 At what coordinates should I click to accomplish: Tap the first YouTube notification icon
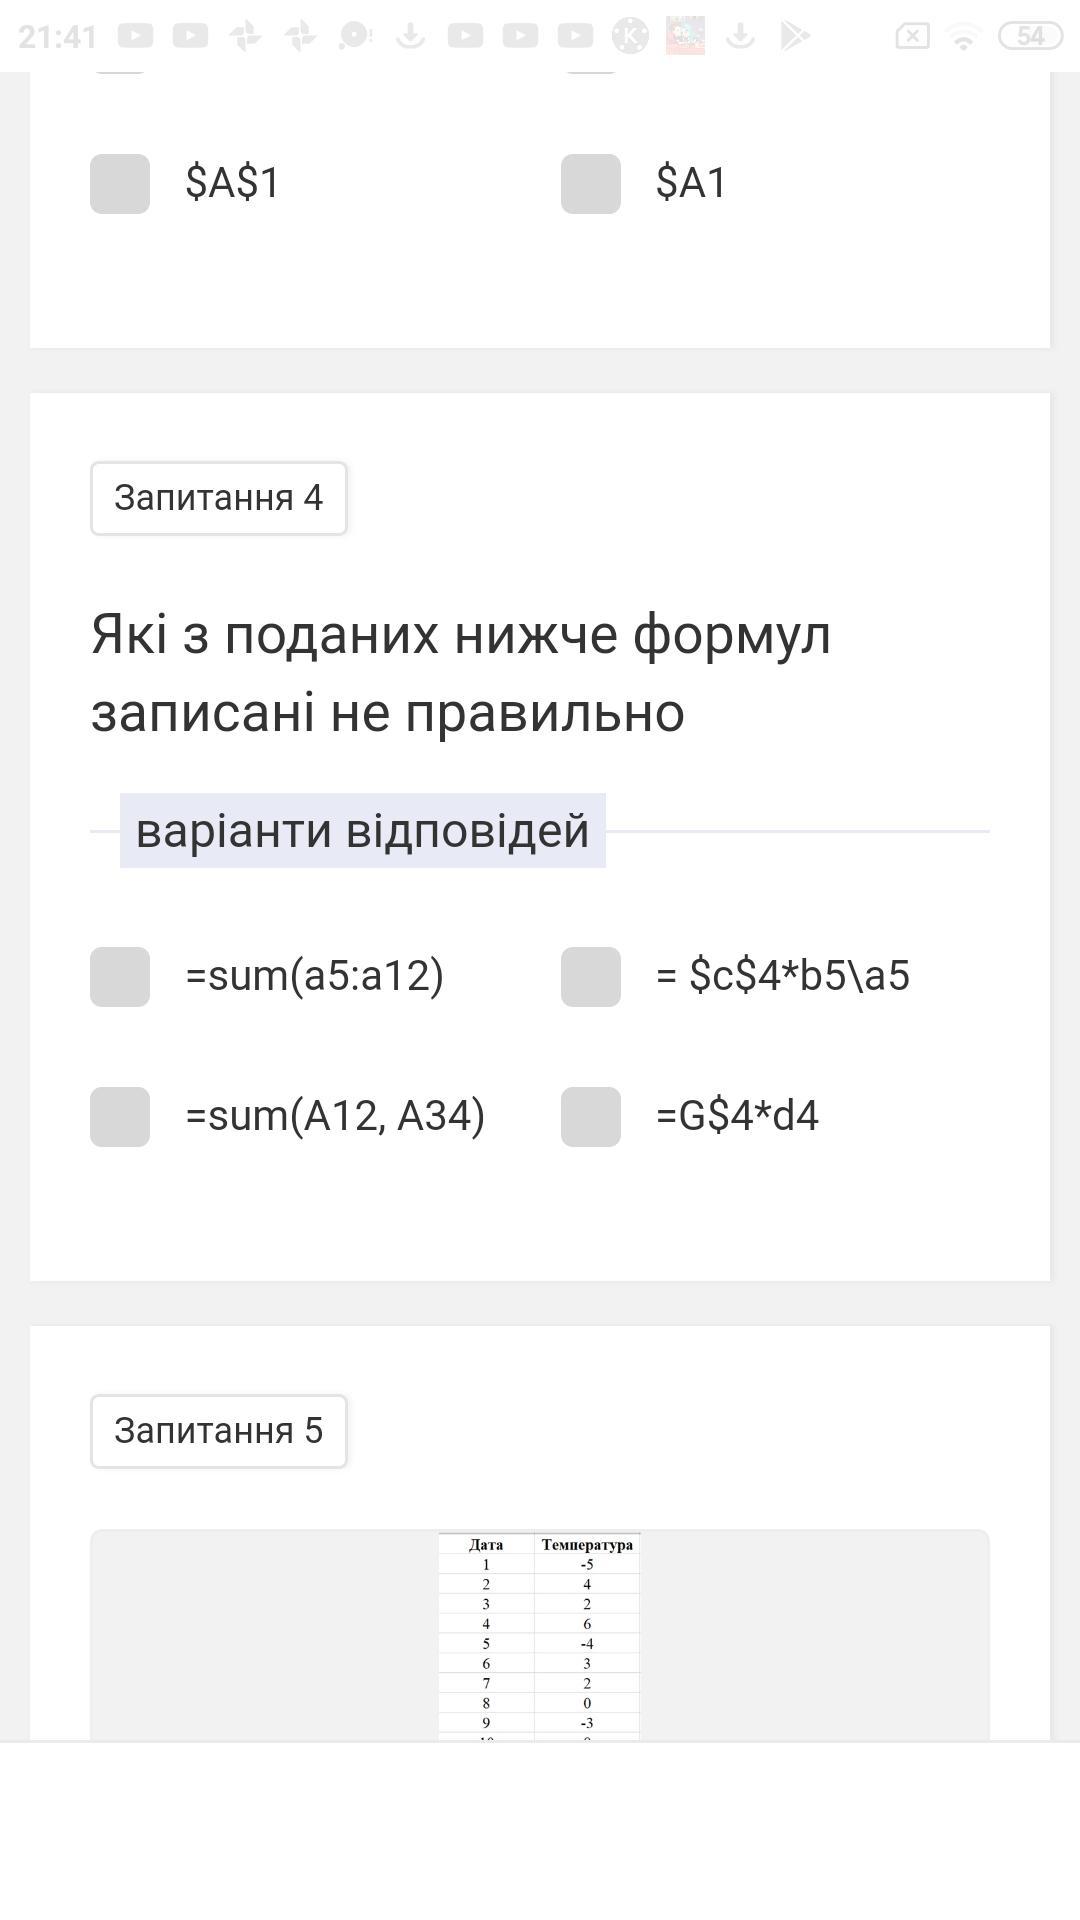click(135, 36)
